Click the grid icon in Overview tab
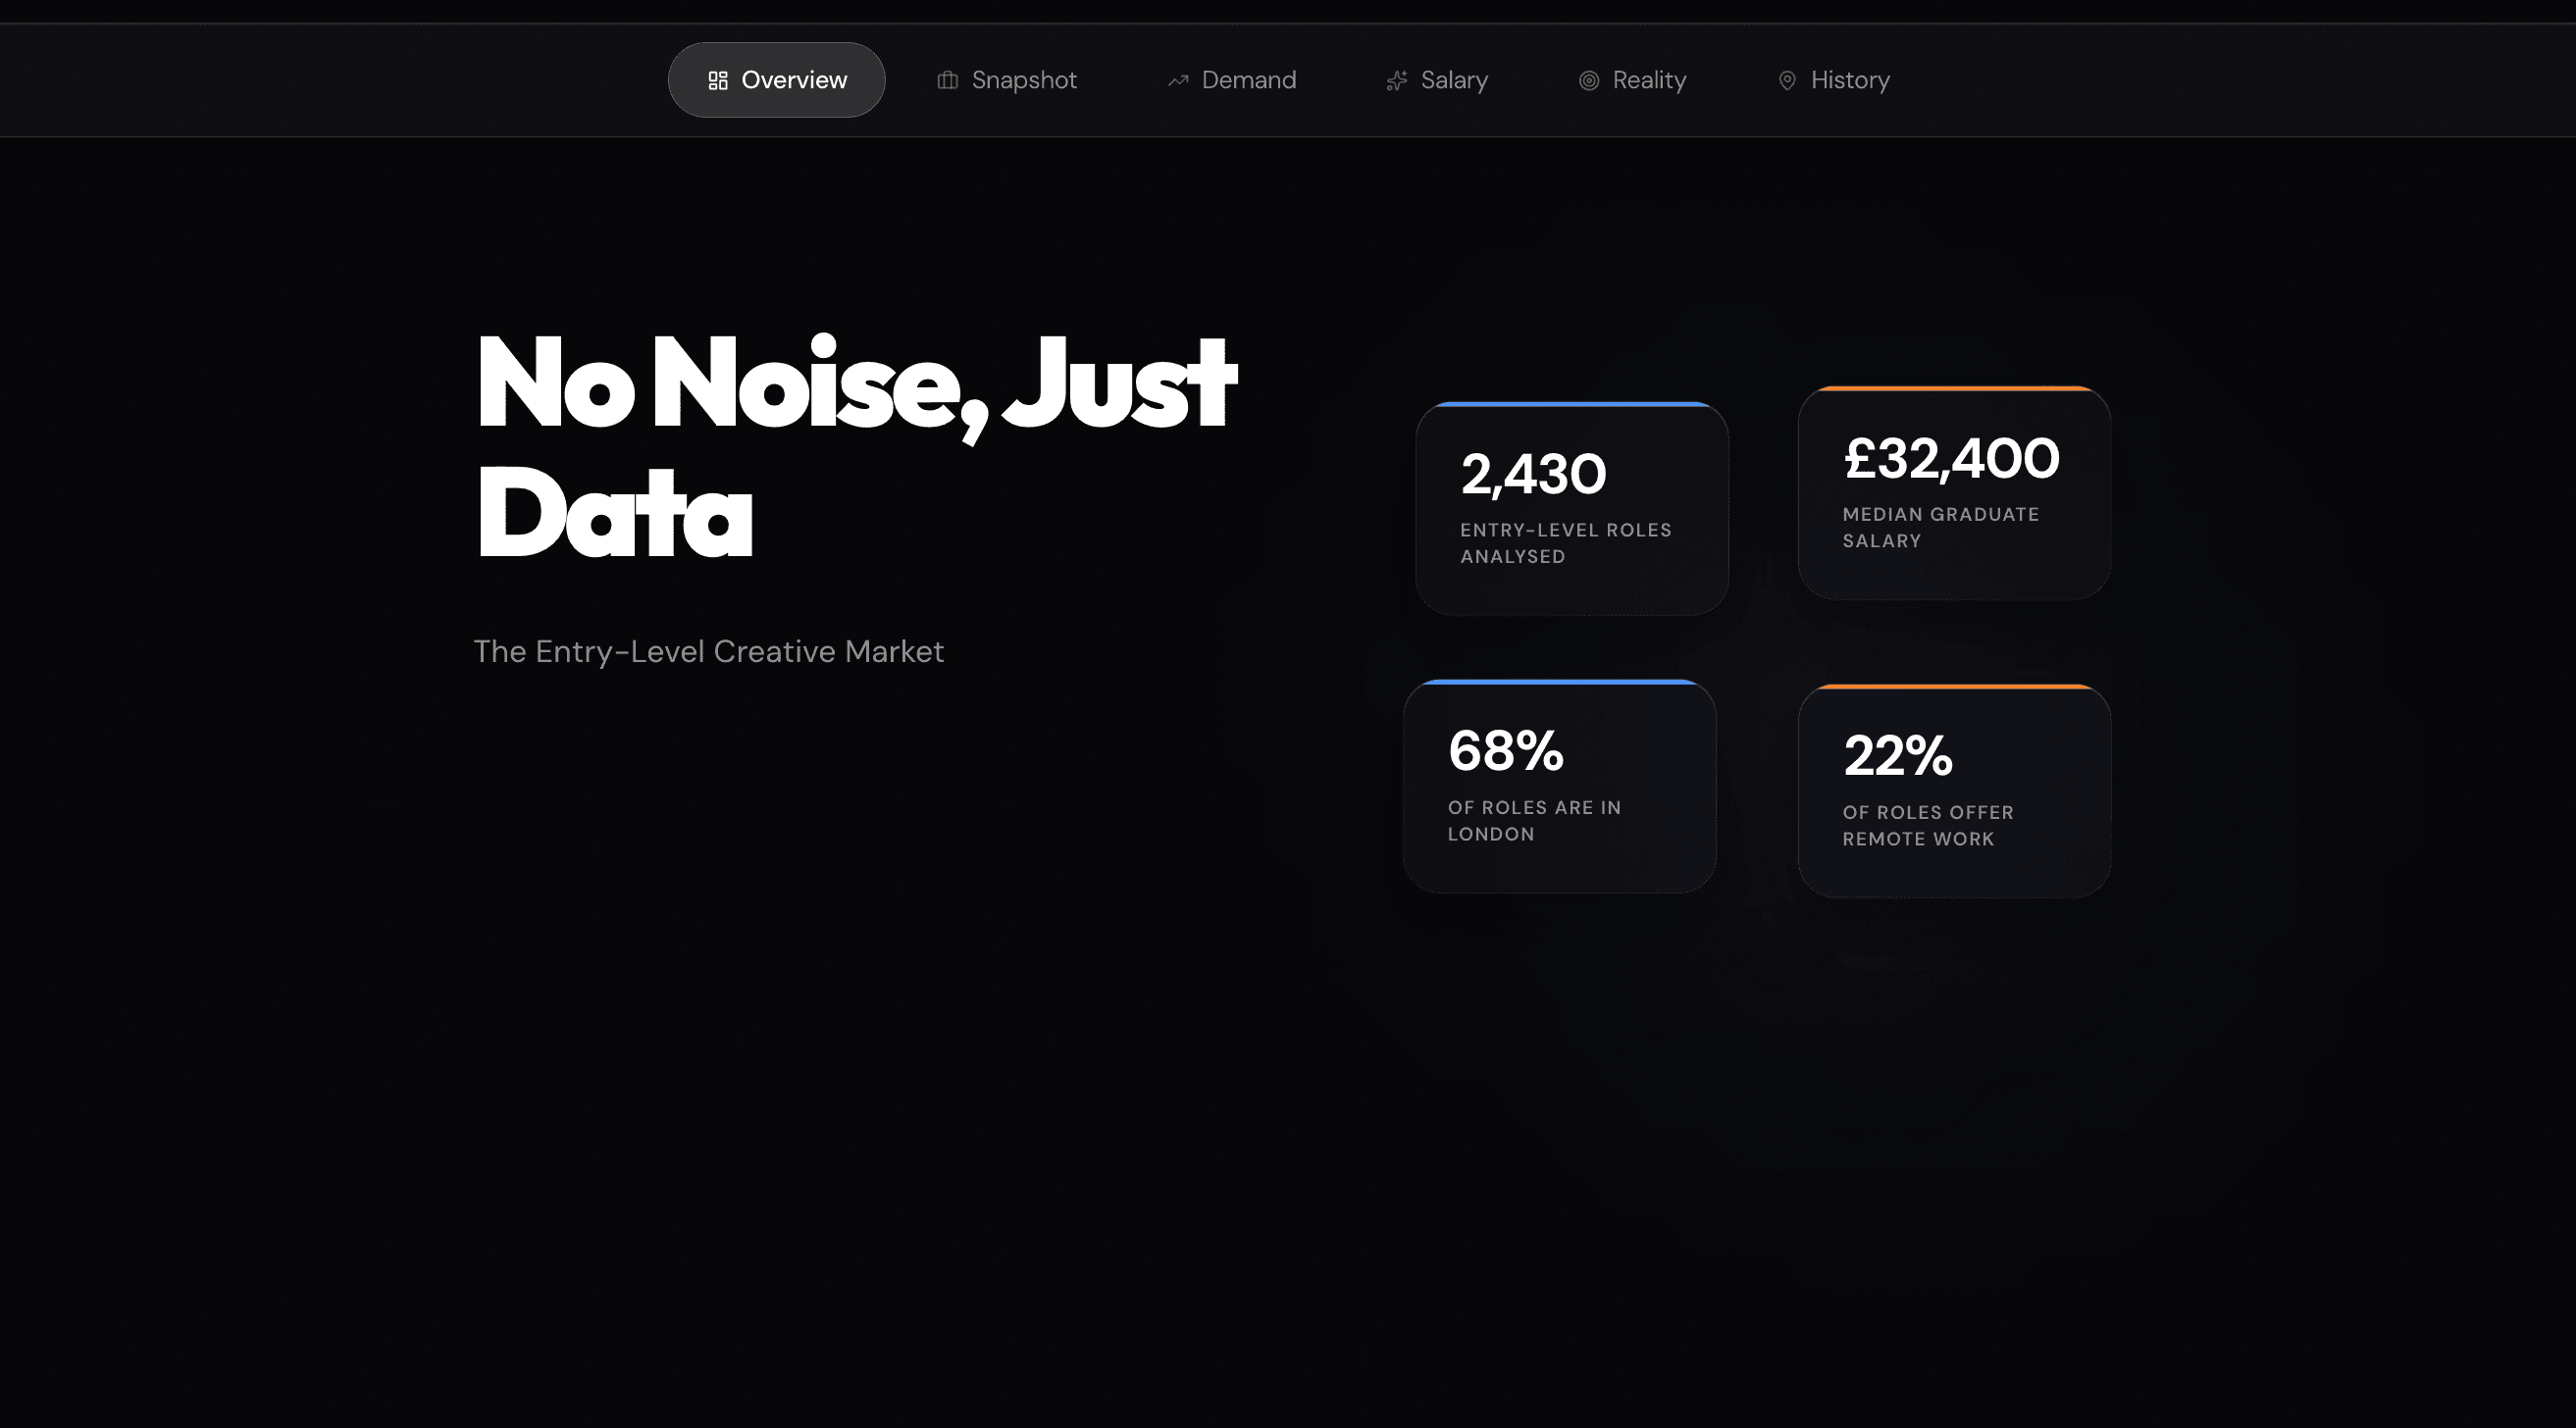The height and width of the screenshot is (1428, 2576). 717,80
